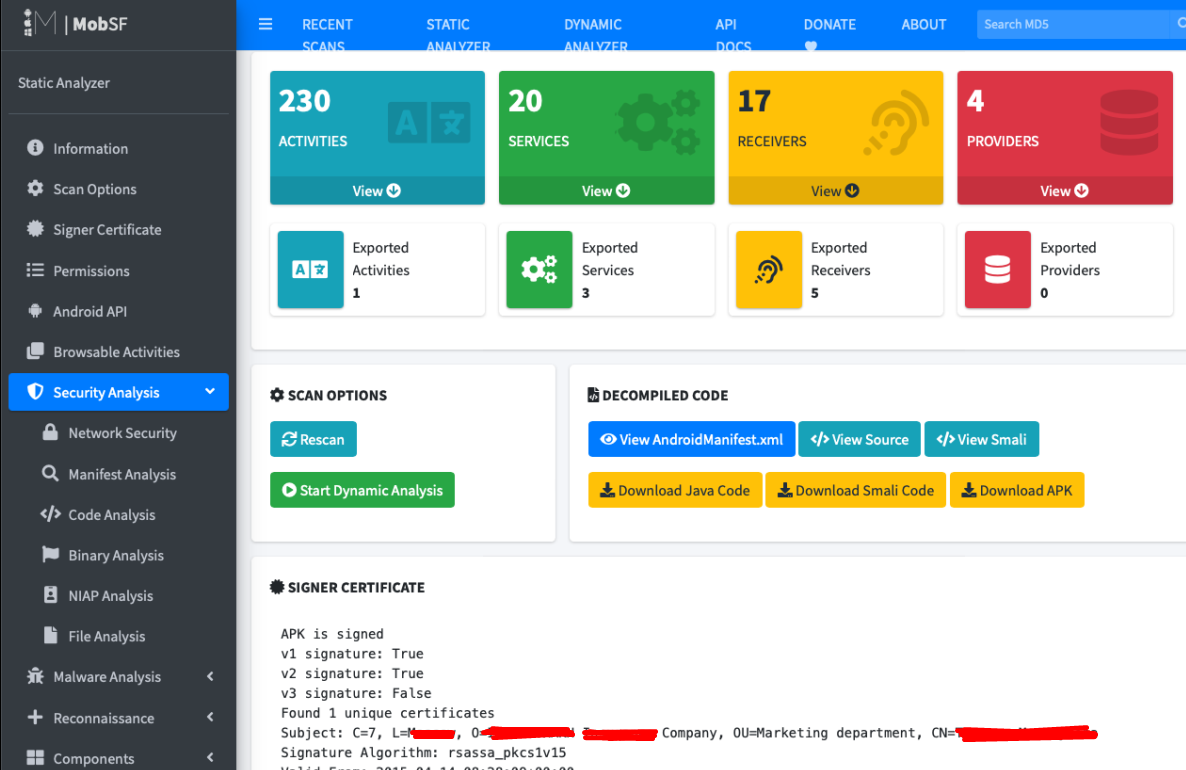Screen dimensions: 1186x770
Task: Click Start Dynamic Analysis button
Action: point(362,490)
